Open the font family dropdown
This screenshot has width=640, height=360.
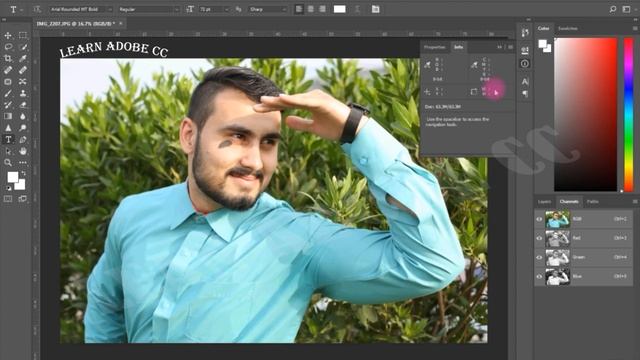click(82, 9)
